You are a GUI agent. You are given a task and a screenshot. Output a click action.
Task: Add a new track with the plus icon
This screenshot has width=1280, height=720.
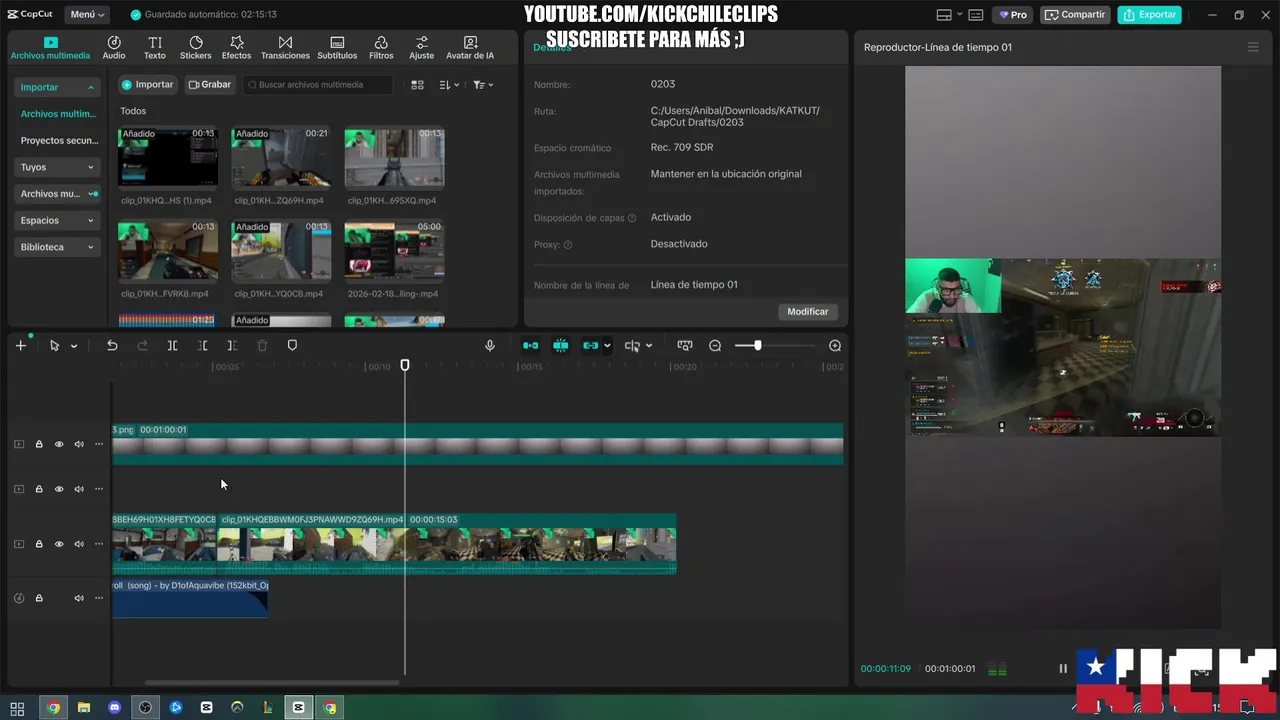(21, 346)
